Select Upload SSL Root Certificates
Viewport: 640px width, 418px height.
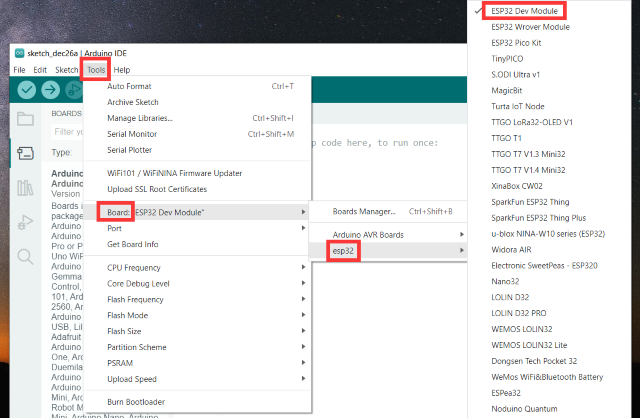click(x=198, y=189)
